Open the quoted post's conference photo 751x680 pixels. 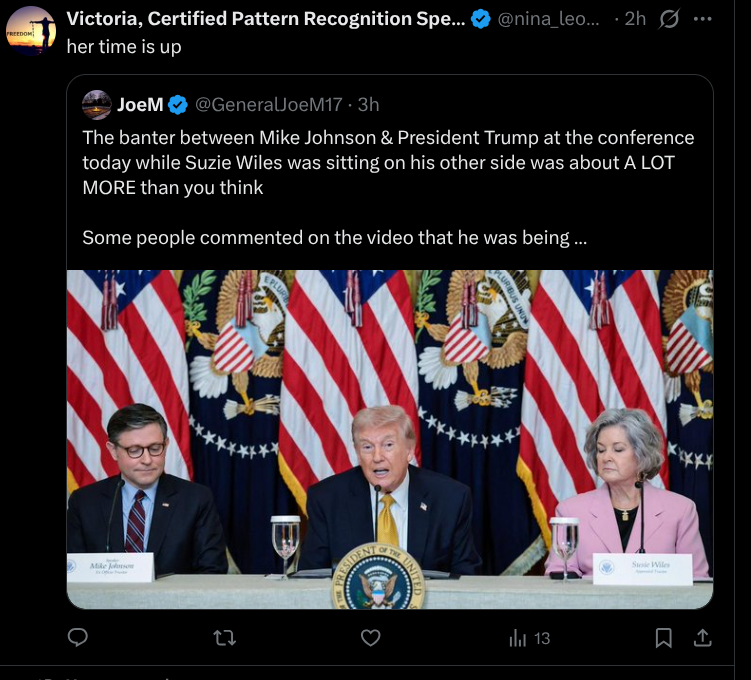point(390,438)
